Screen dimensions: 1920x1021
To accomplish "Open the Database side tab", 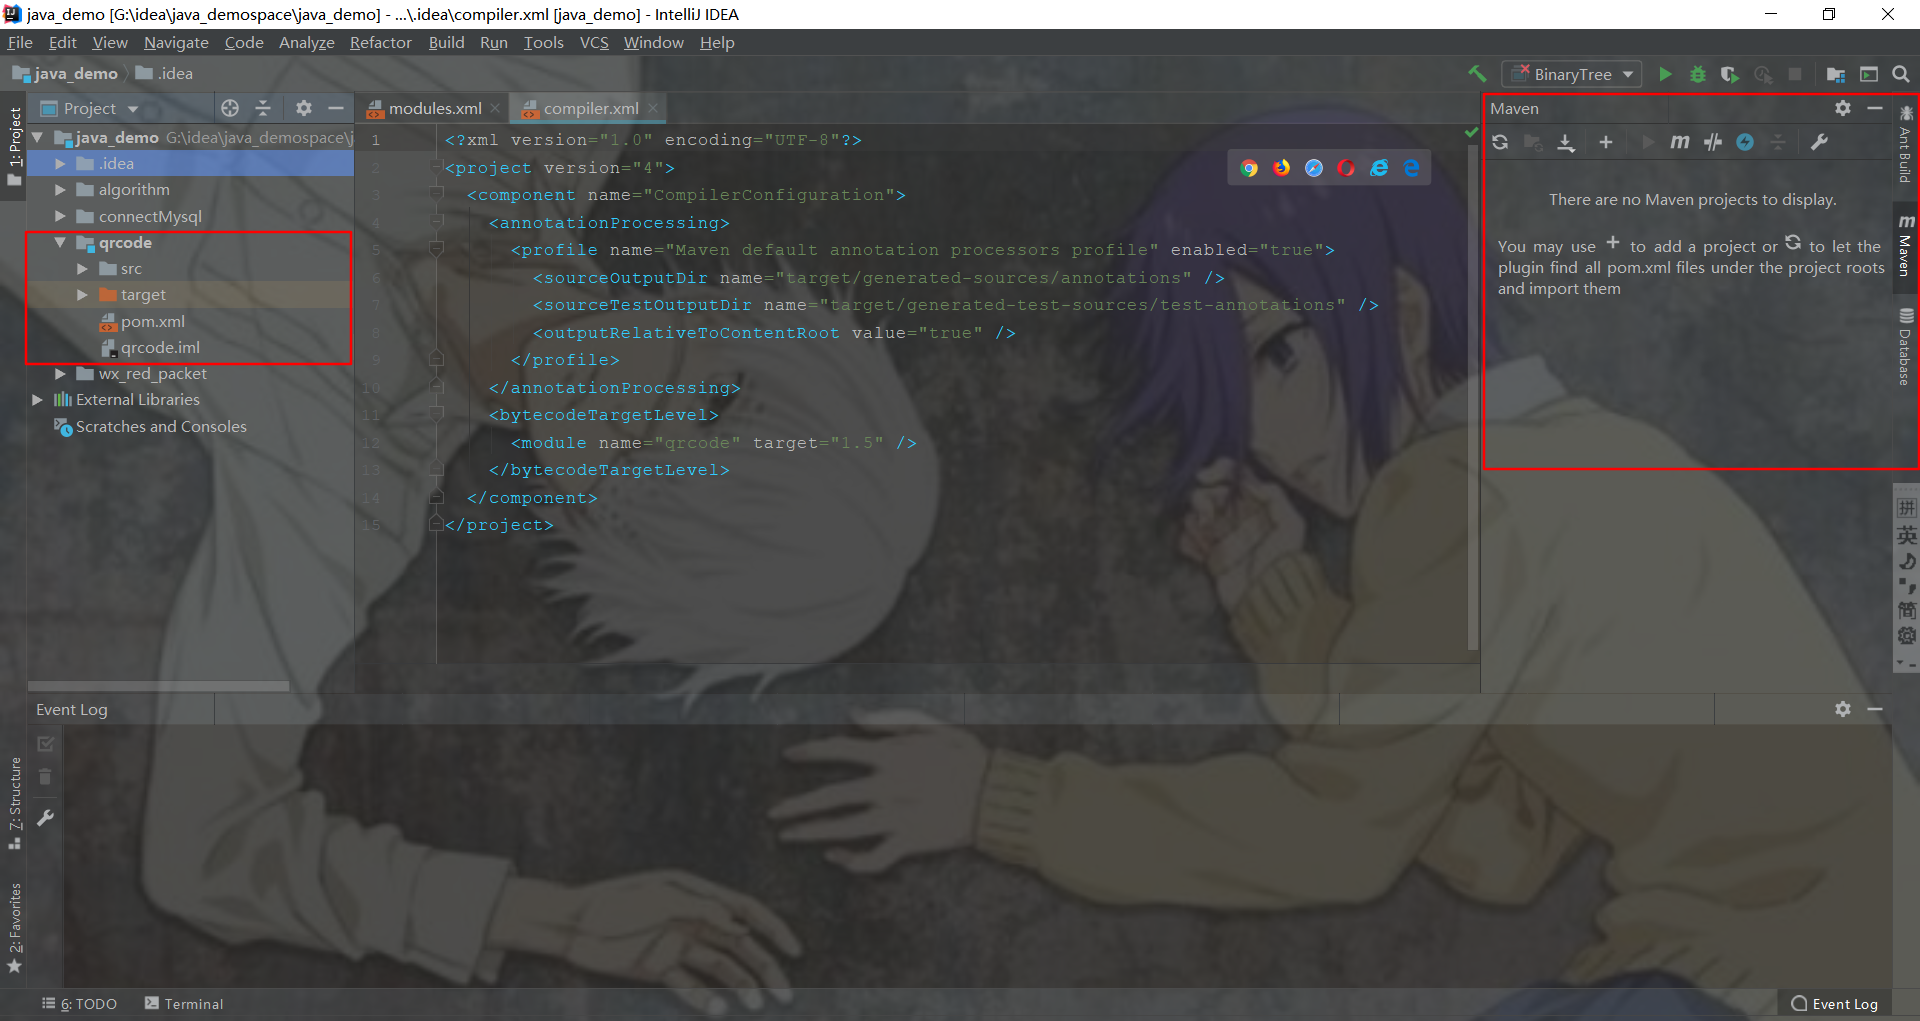I will (x=1906, y=347).
